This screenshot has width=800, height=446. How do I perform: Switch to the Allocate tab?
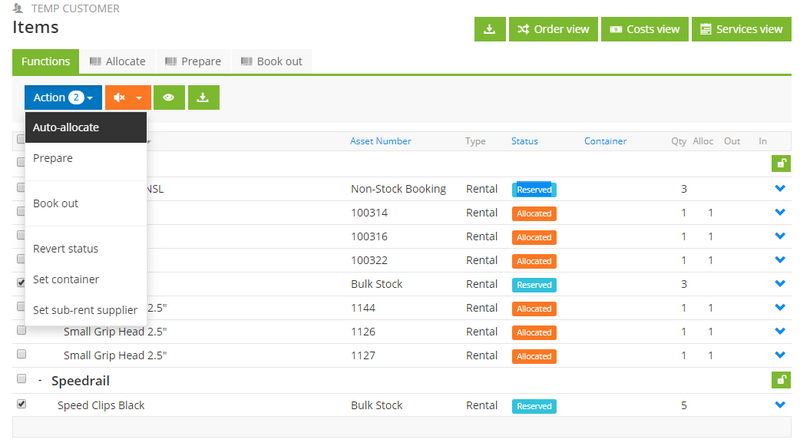(x=116, y=62)
